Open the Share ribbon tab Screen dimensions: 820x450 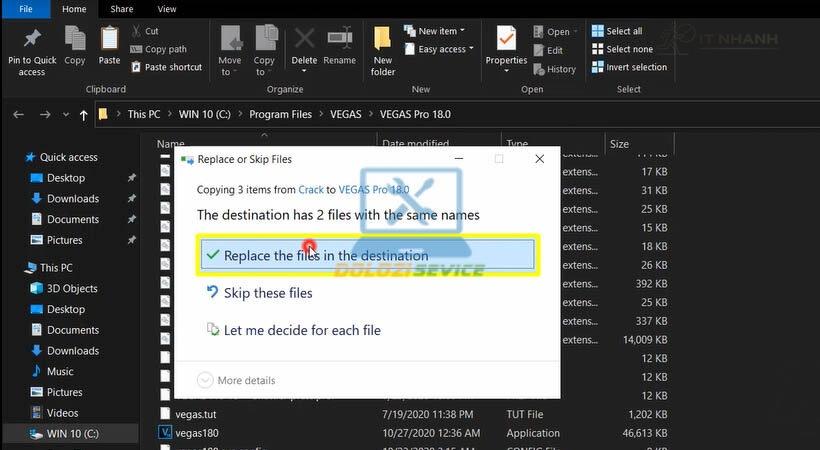(122, 9)
